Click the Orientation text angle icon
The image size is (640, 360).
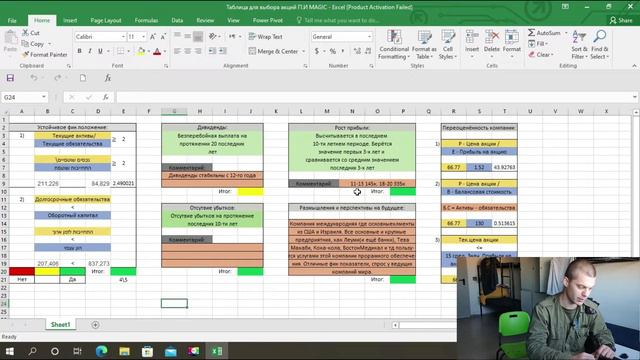point(213,37)
